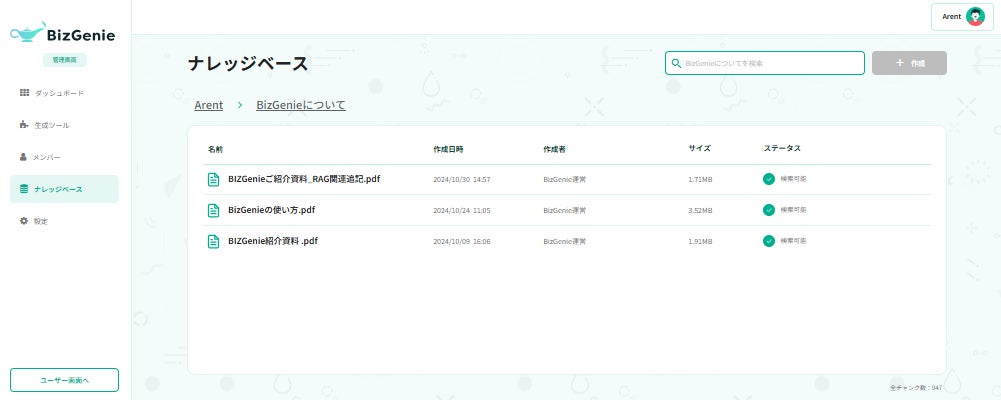Click size value 1.71MB
The image size is (1001, 400).
pyautogui.click(x=700, y=180)
